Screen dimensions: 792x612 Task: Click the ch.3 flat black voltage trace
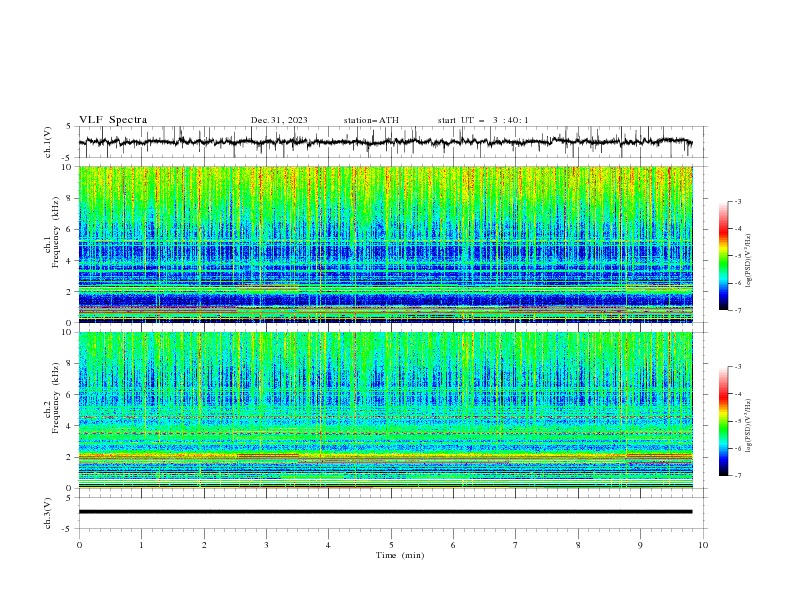tap(386, 512)
